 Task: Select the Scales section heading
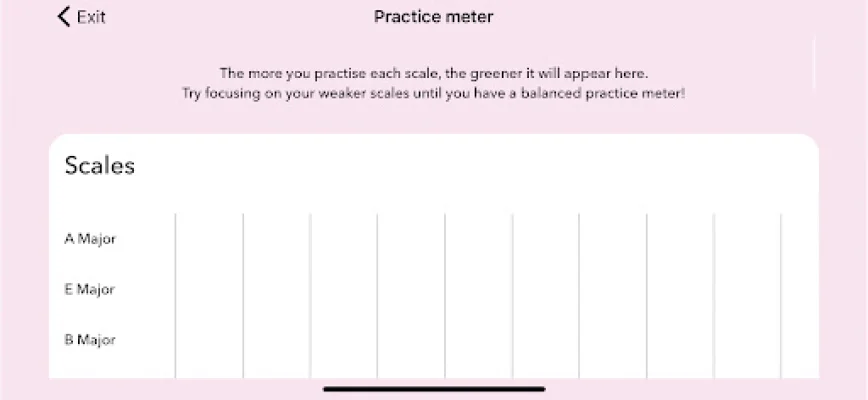tap(100, 166)
